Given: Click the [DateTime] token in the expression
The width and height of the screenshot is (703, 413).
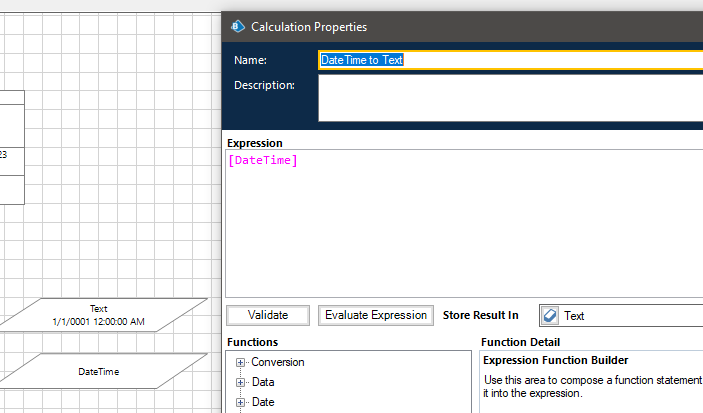Looking at the screenshot, I should (263, 161).
